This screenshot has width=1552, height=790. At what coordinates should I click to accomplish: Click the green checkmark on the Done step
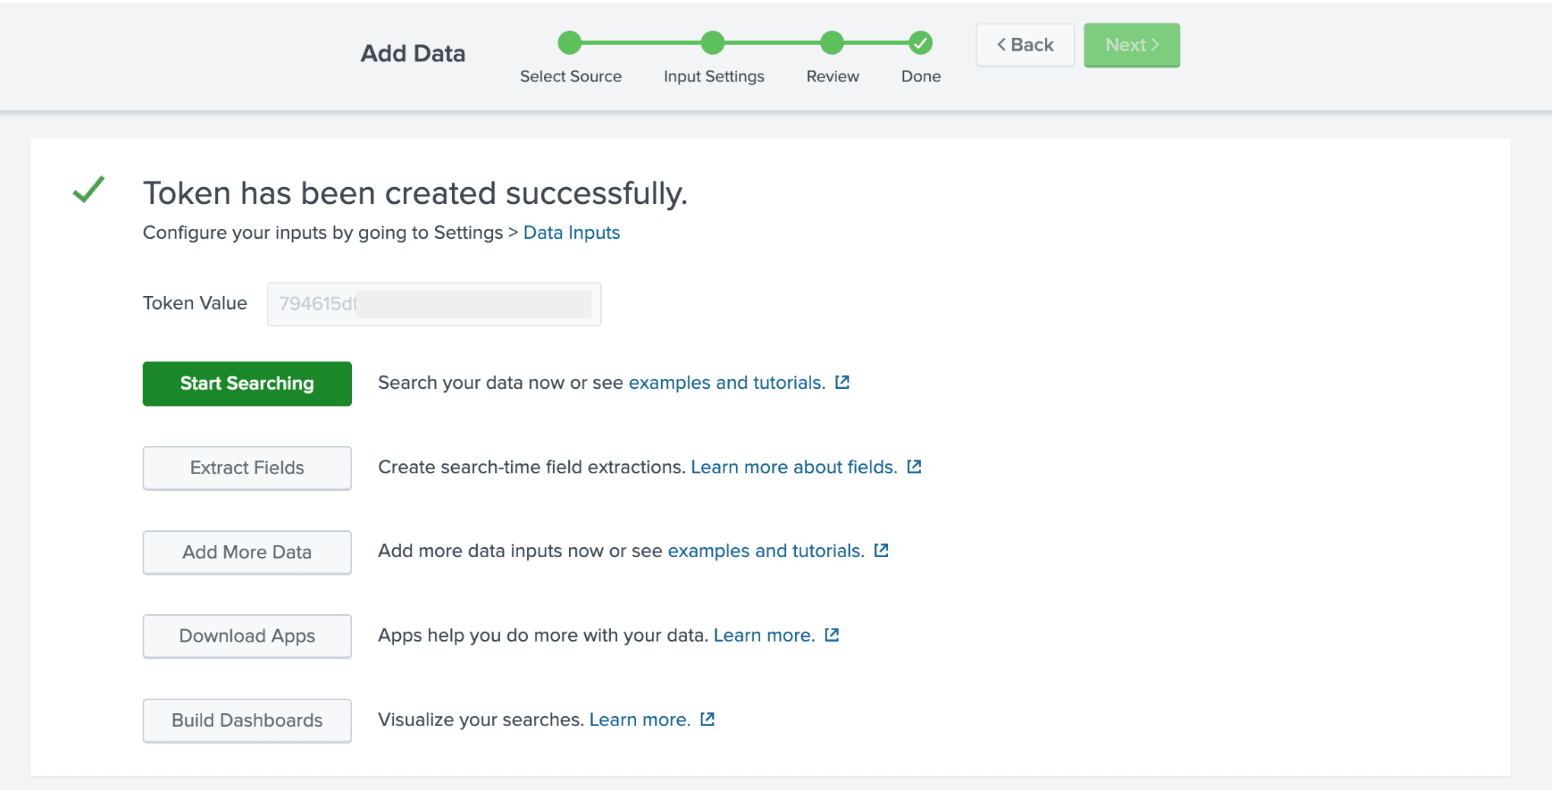coord(920,43)
